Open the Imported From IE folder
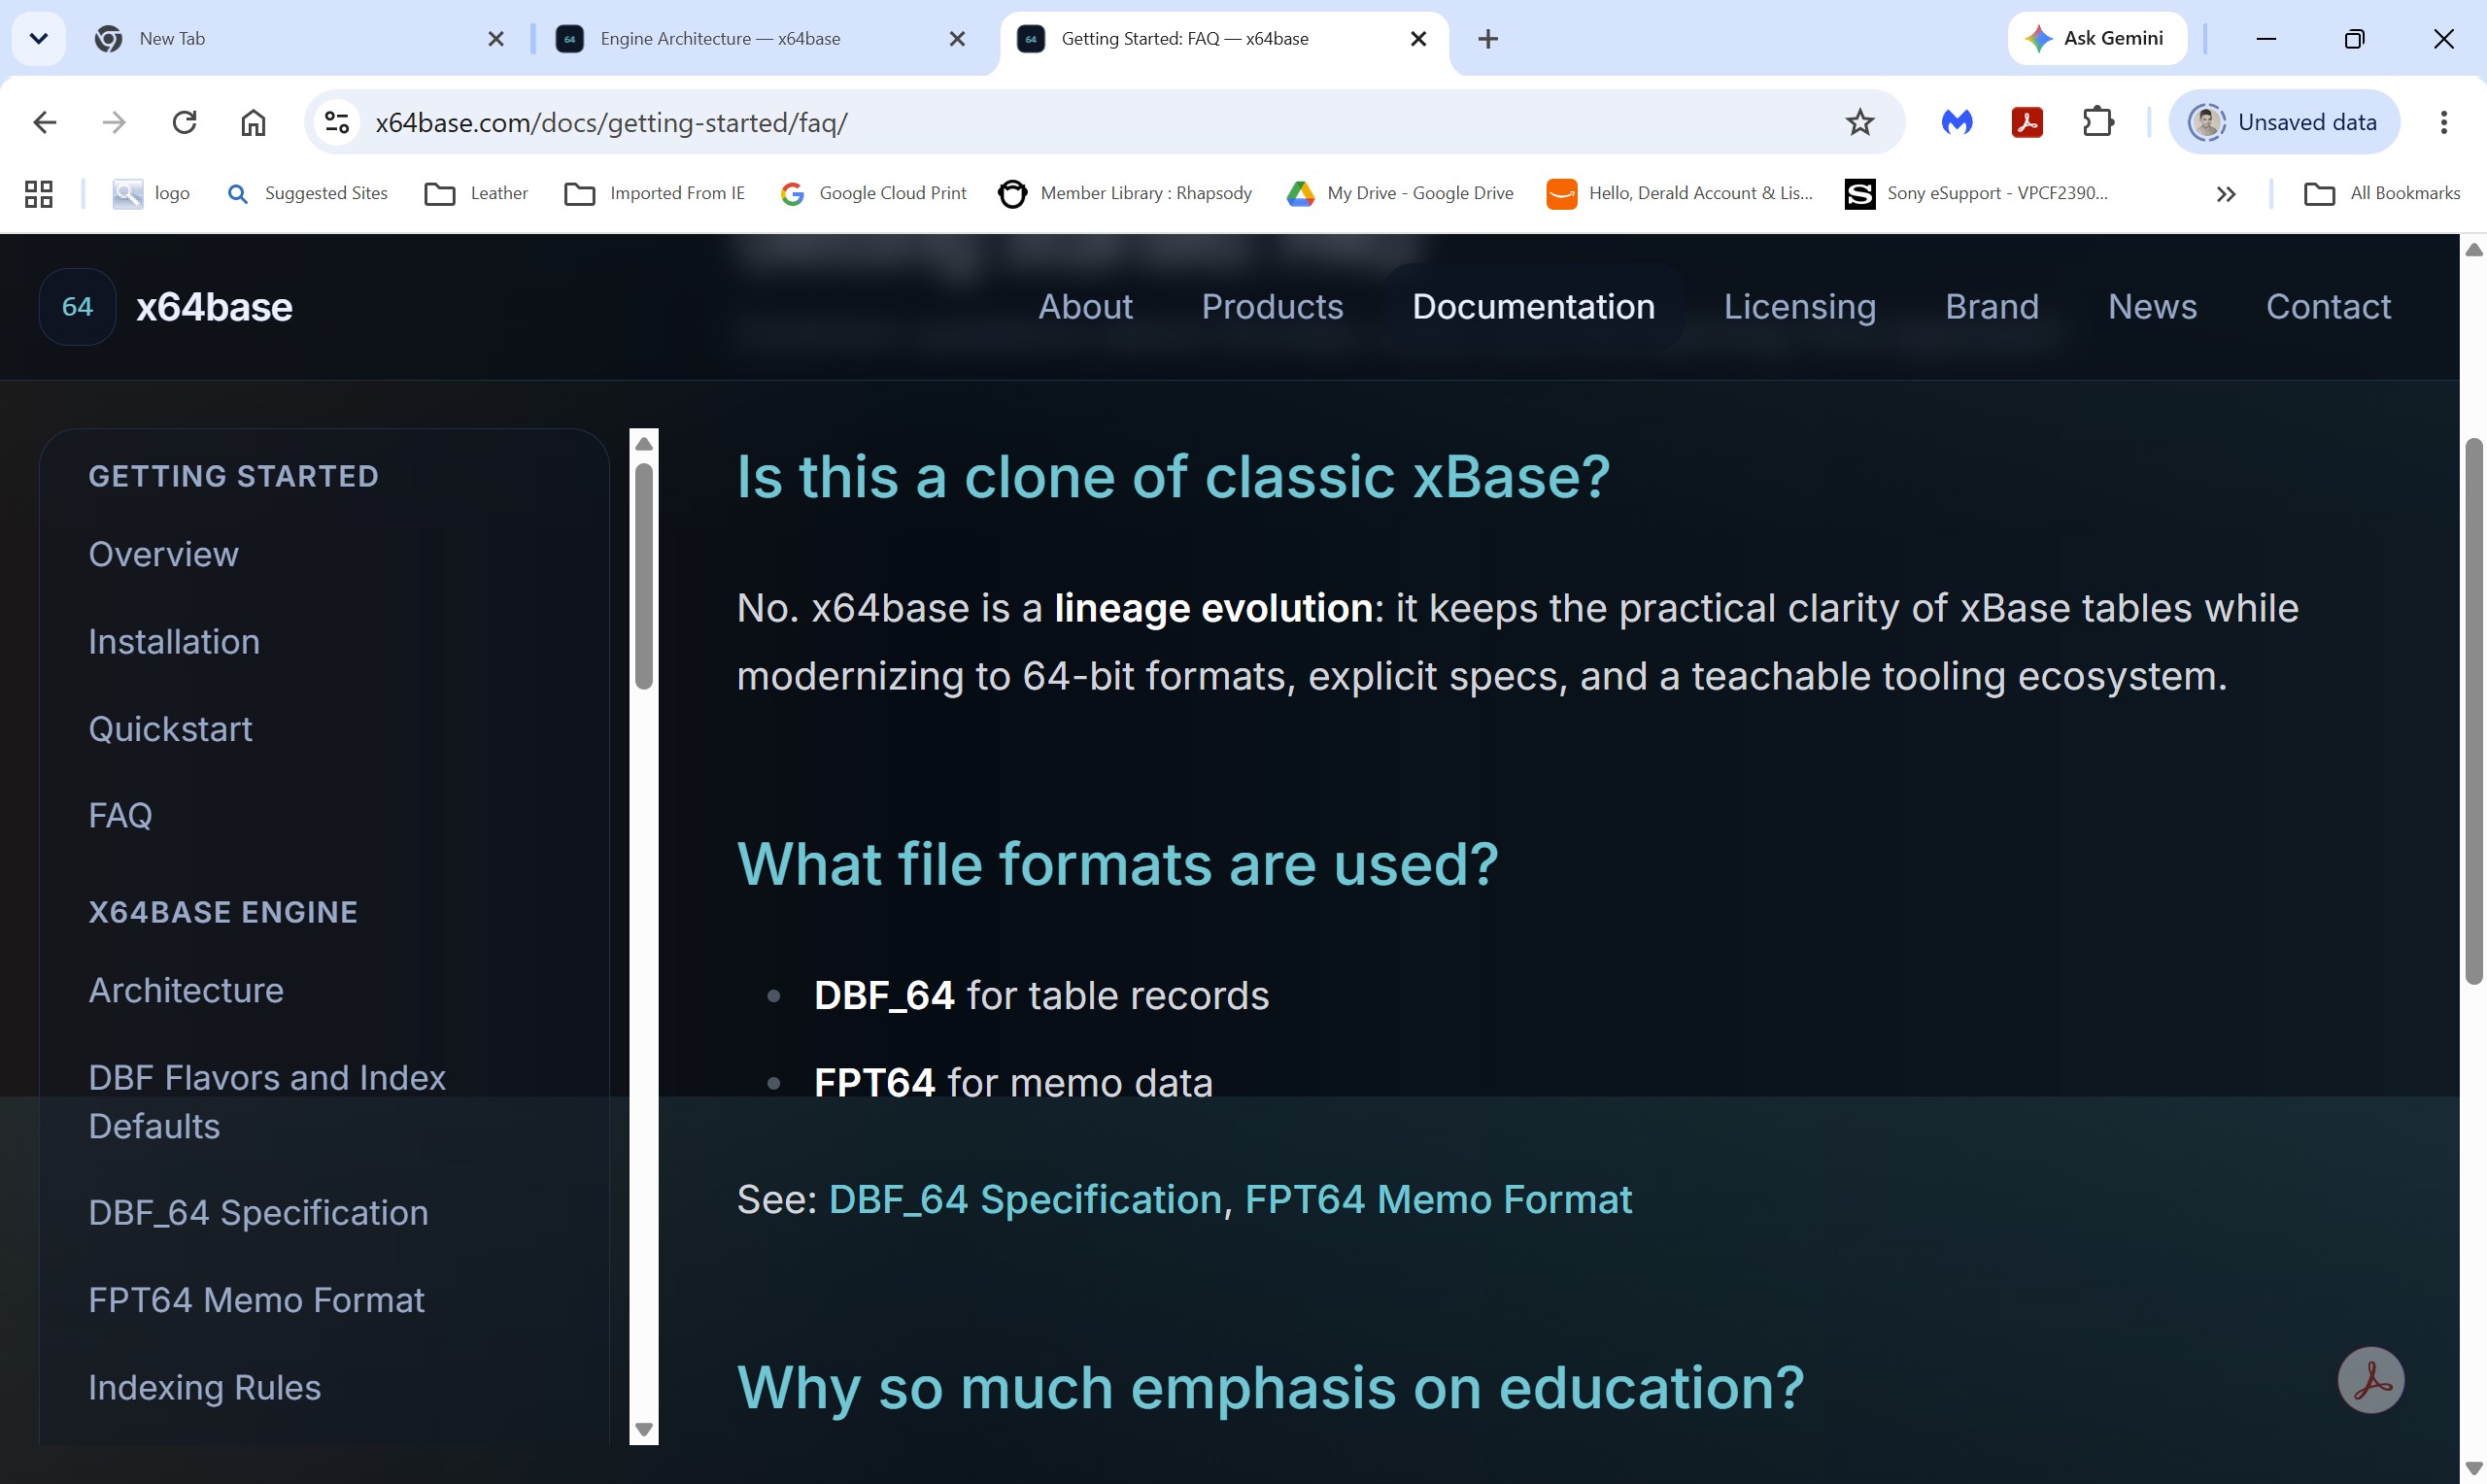The height and width of the screenshot is (1484, 2487). pyautogui.click(x=655, y=193)
